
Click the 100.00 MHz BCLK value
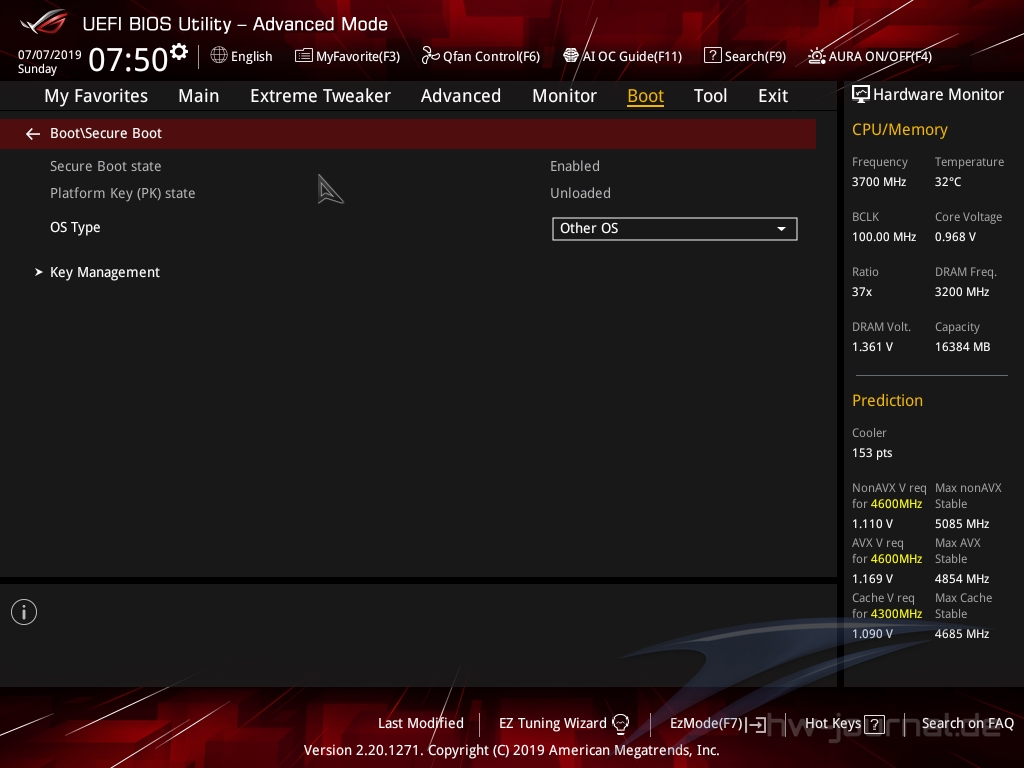click(884, 237)
